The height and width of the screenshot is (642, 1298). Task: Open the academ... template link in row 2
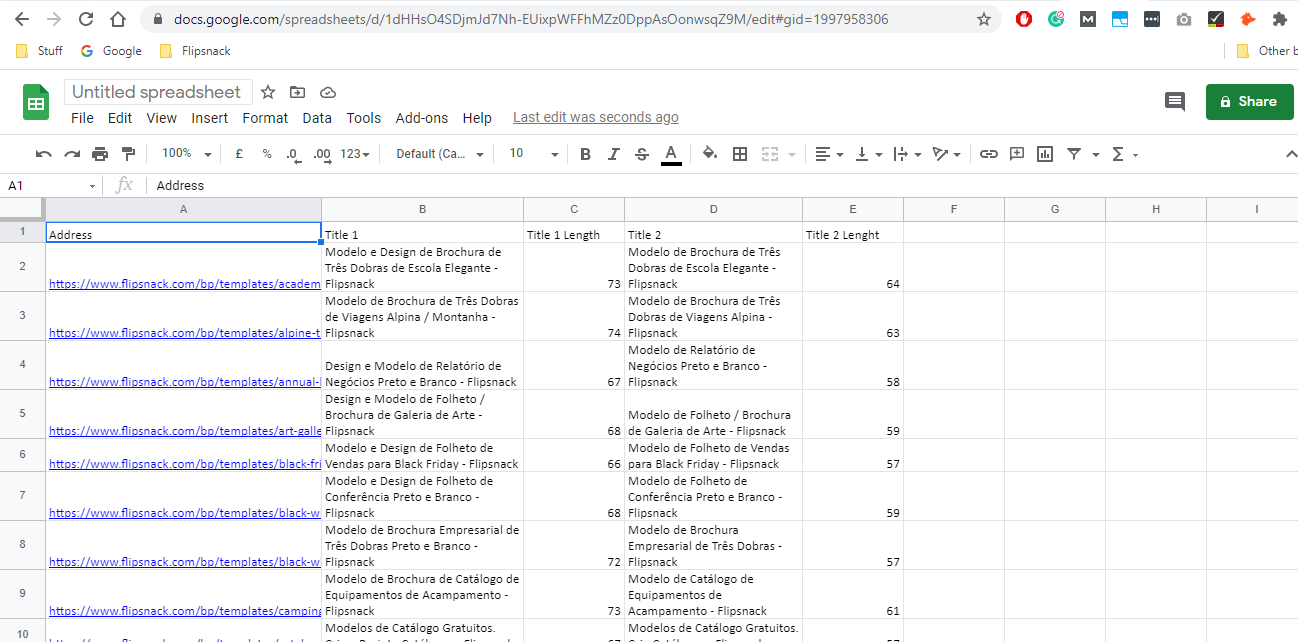tap(185, 284)
